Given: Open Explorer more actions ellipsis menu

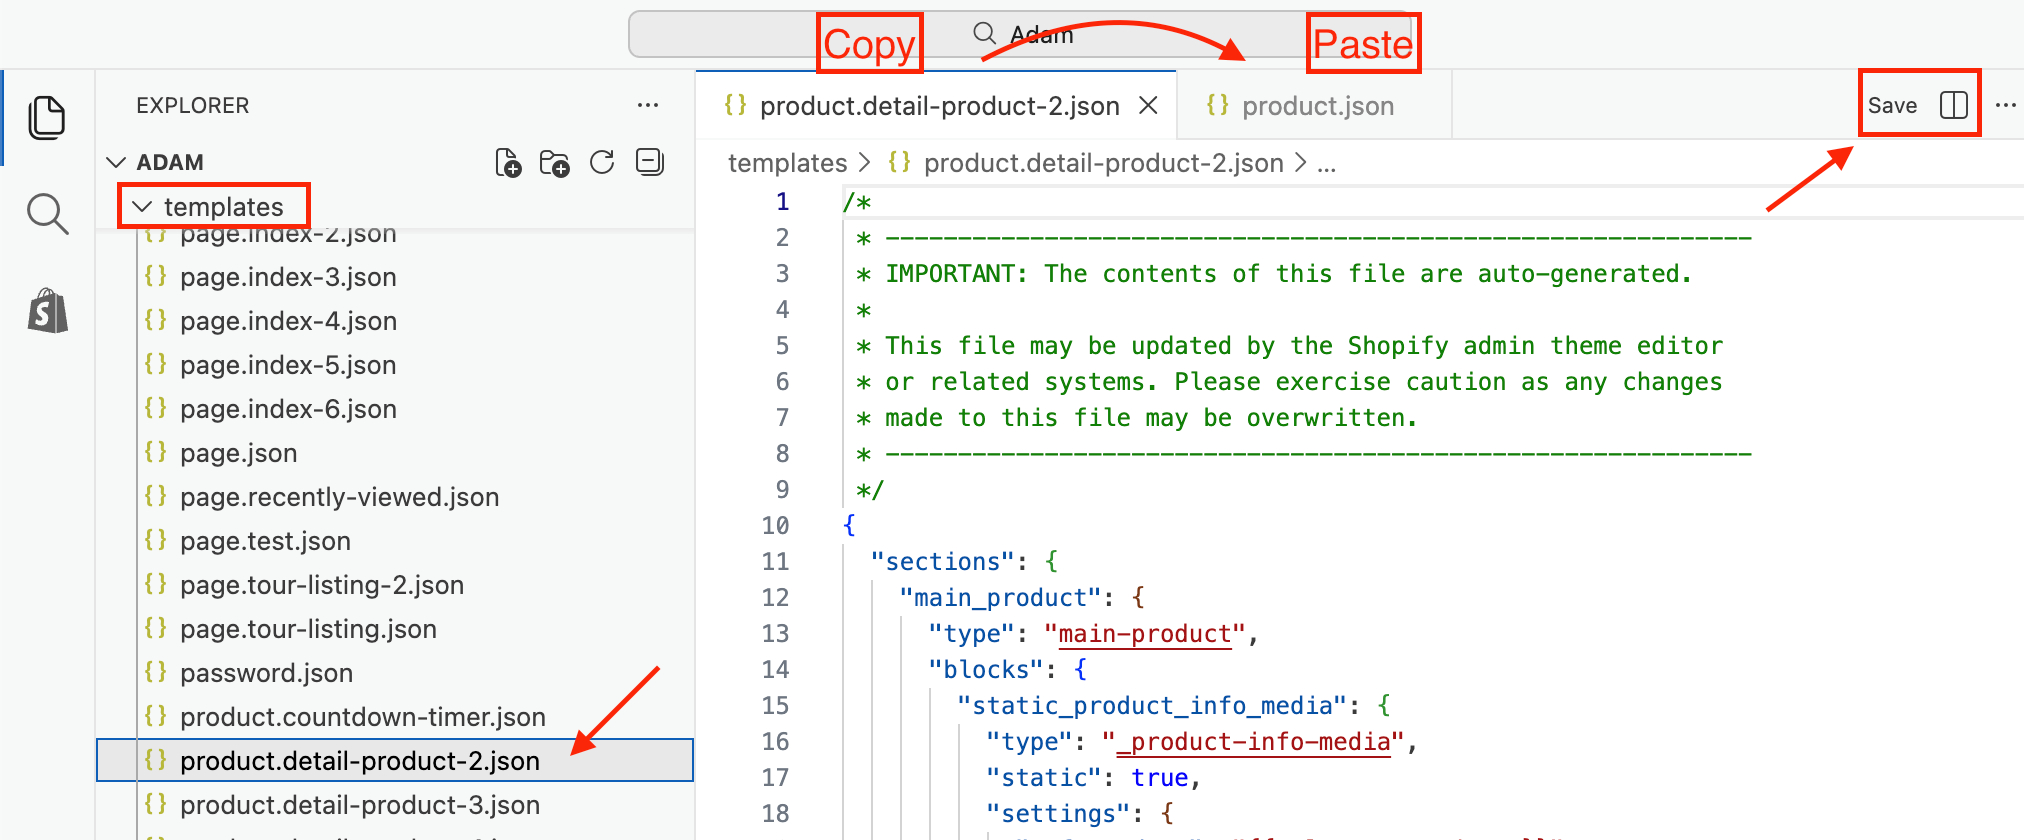Looking at the screenshot, I should tap(648, 105).
